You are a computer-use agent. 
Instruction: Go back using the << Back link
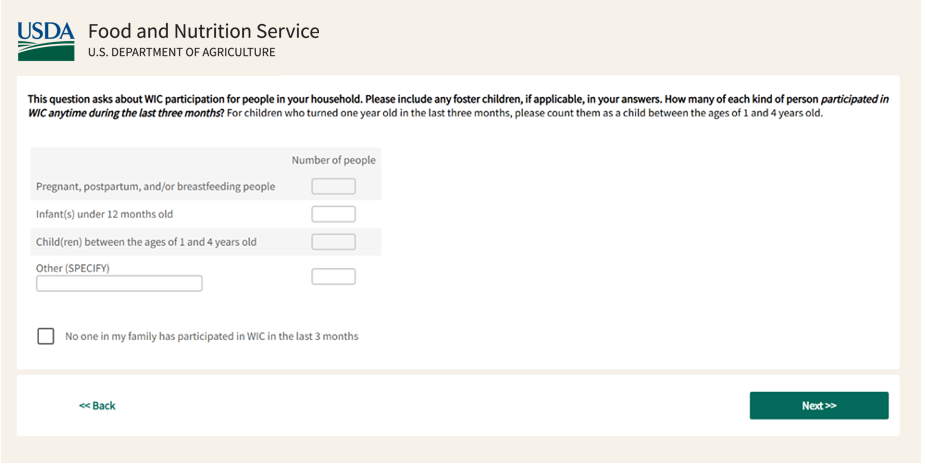click(97, 406)
